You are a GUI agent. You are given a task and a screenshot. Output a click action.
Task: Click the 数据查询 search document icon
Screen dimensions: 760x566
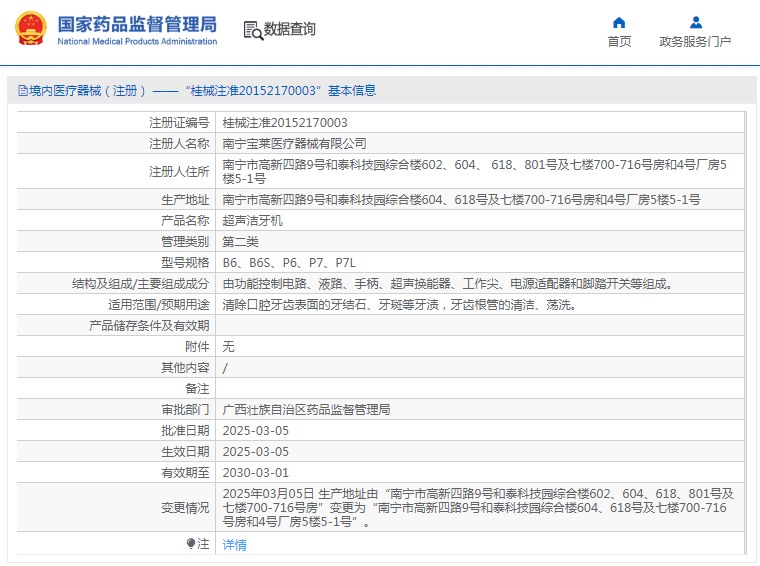(252, 30)
